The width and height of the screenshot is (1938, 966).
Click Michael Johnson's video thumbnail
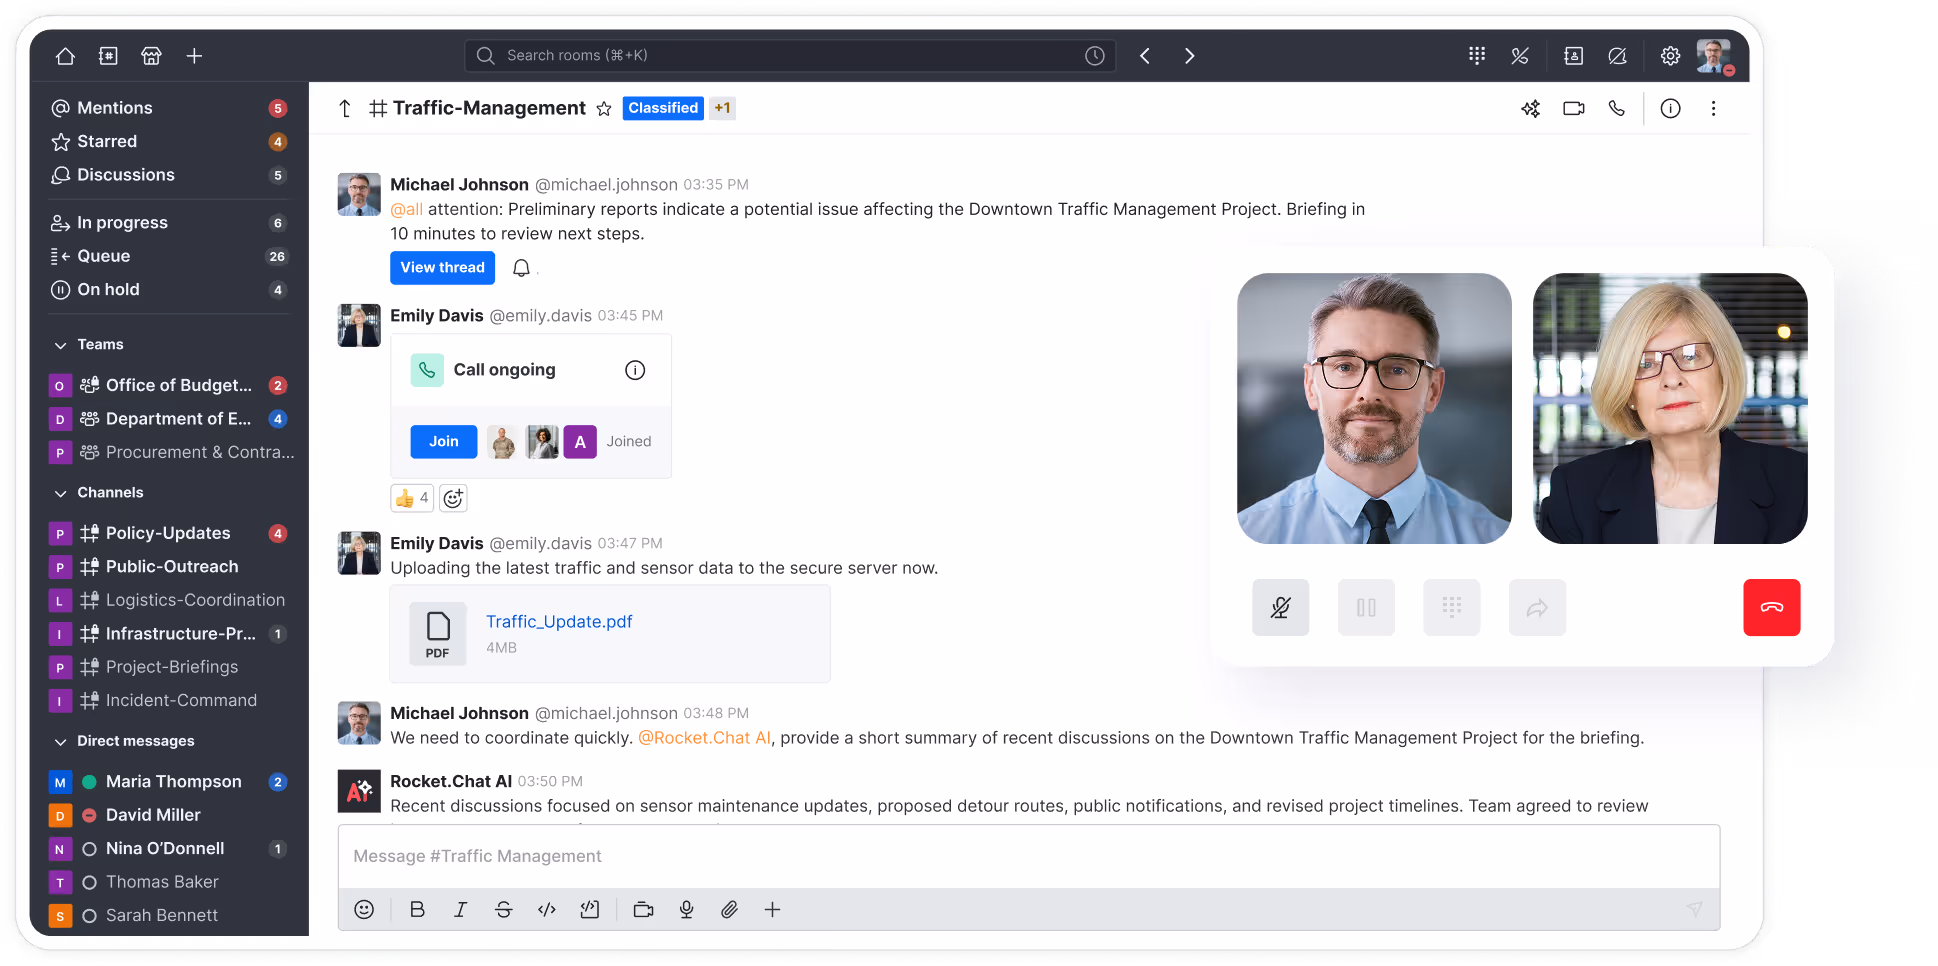pyautogui.click(x=1374, y=409)
